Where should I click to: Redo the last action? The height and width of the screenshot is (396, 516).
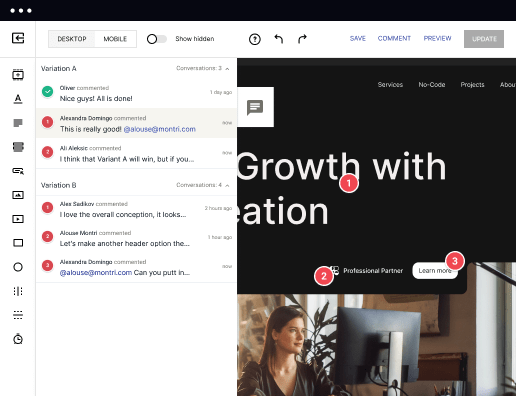302,39
